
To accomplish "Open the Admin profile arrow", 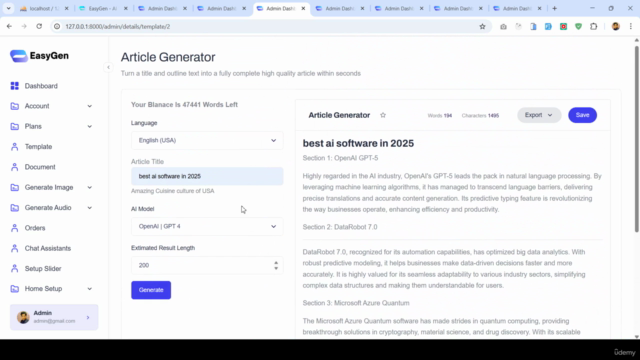I will (88, 317).
